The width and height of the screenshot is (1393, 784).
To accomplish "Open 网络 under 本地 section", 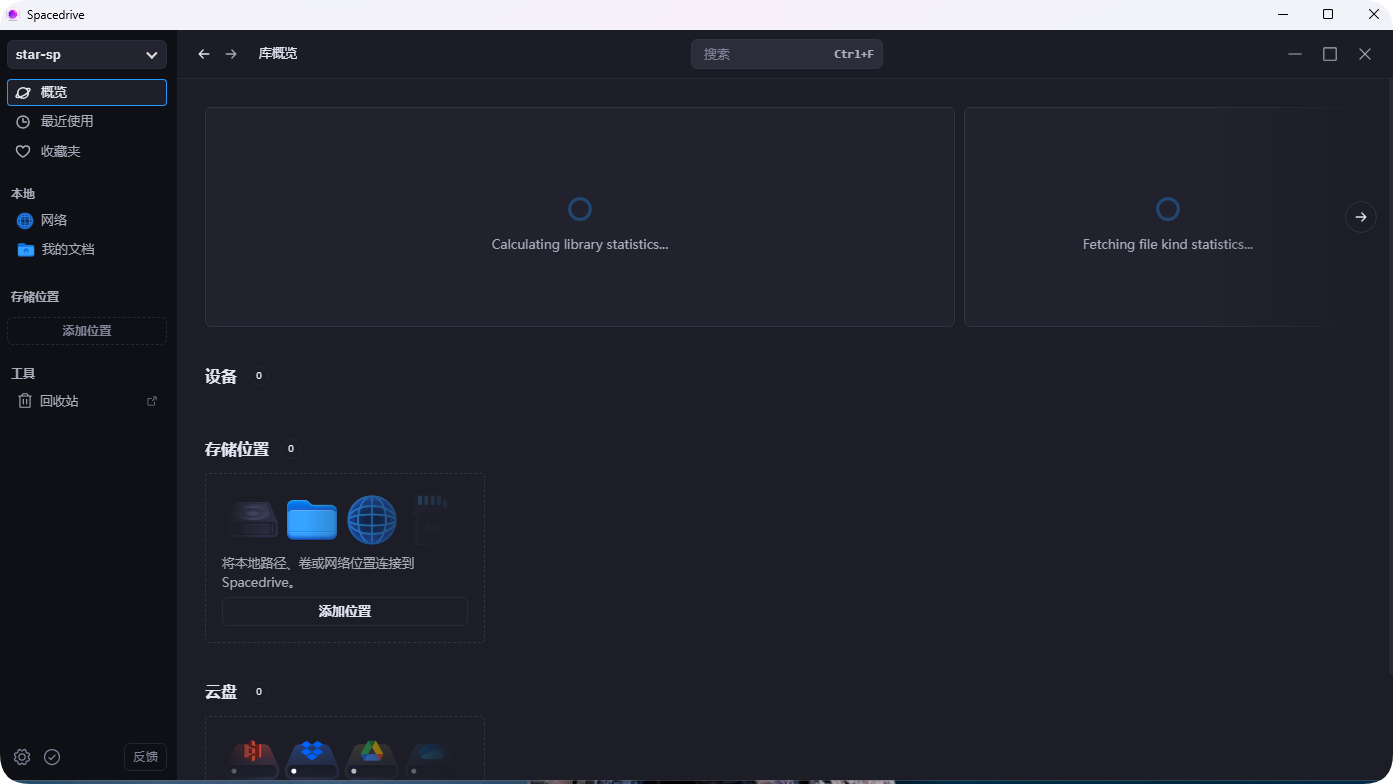I will pos(54,220).
